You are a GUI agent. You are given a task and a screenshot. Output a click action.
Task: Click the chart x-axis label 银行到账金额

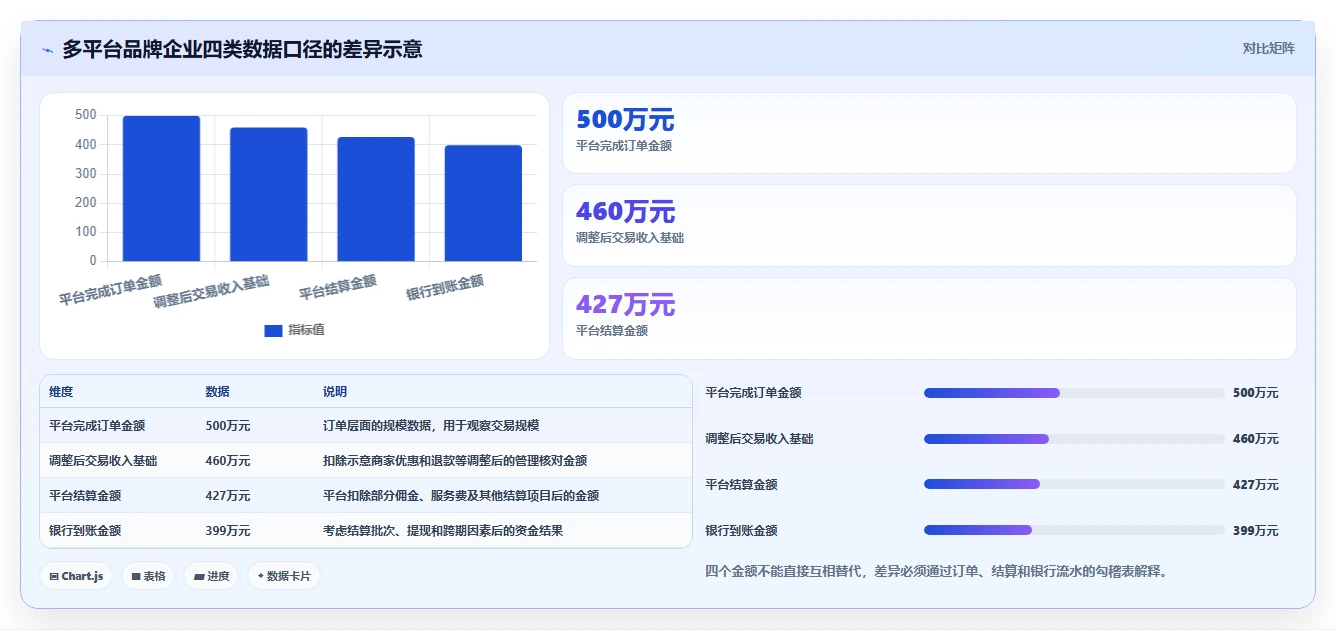click(x=445, y=289)
